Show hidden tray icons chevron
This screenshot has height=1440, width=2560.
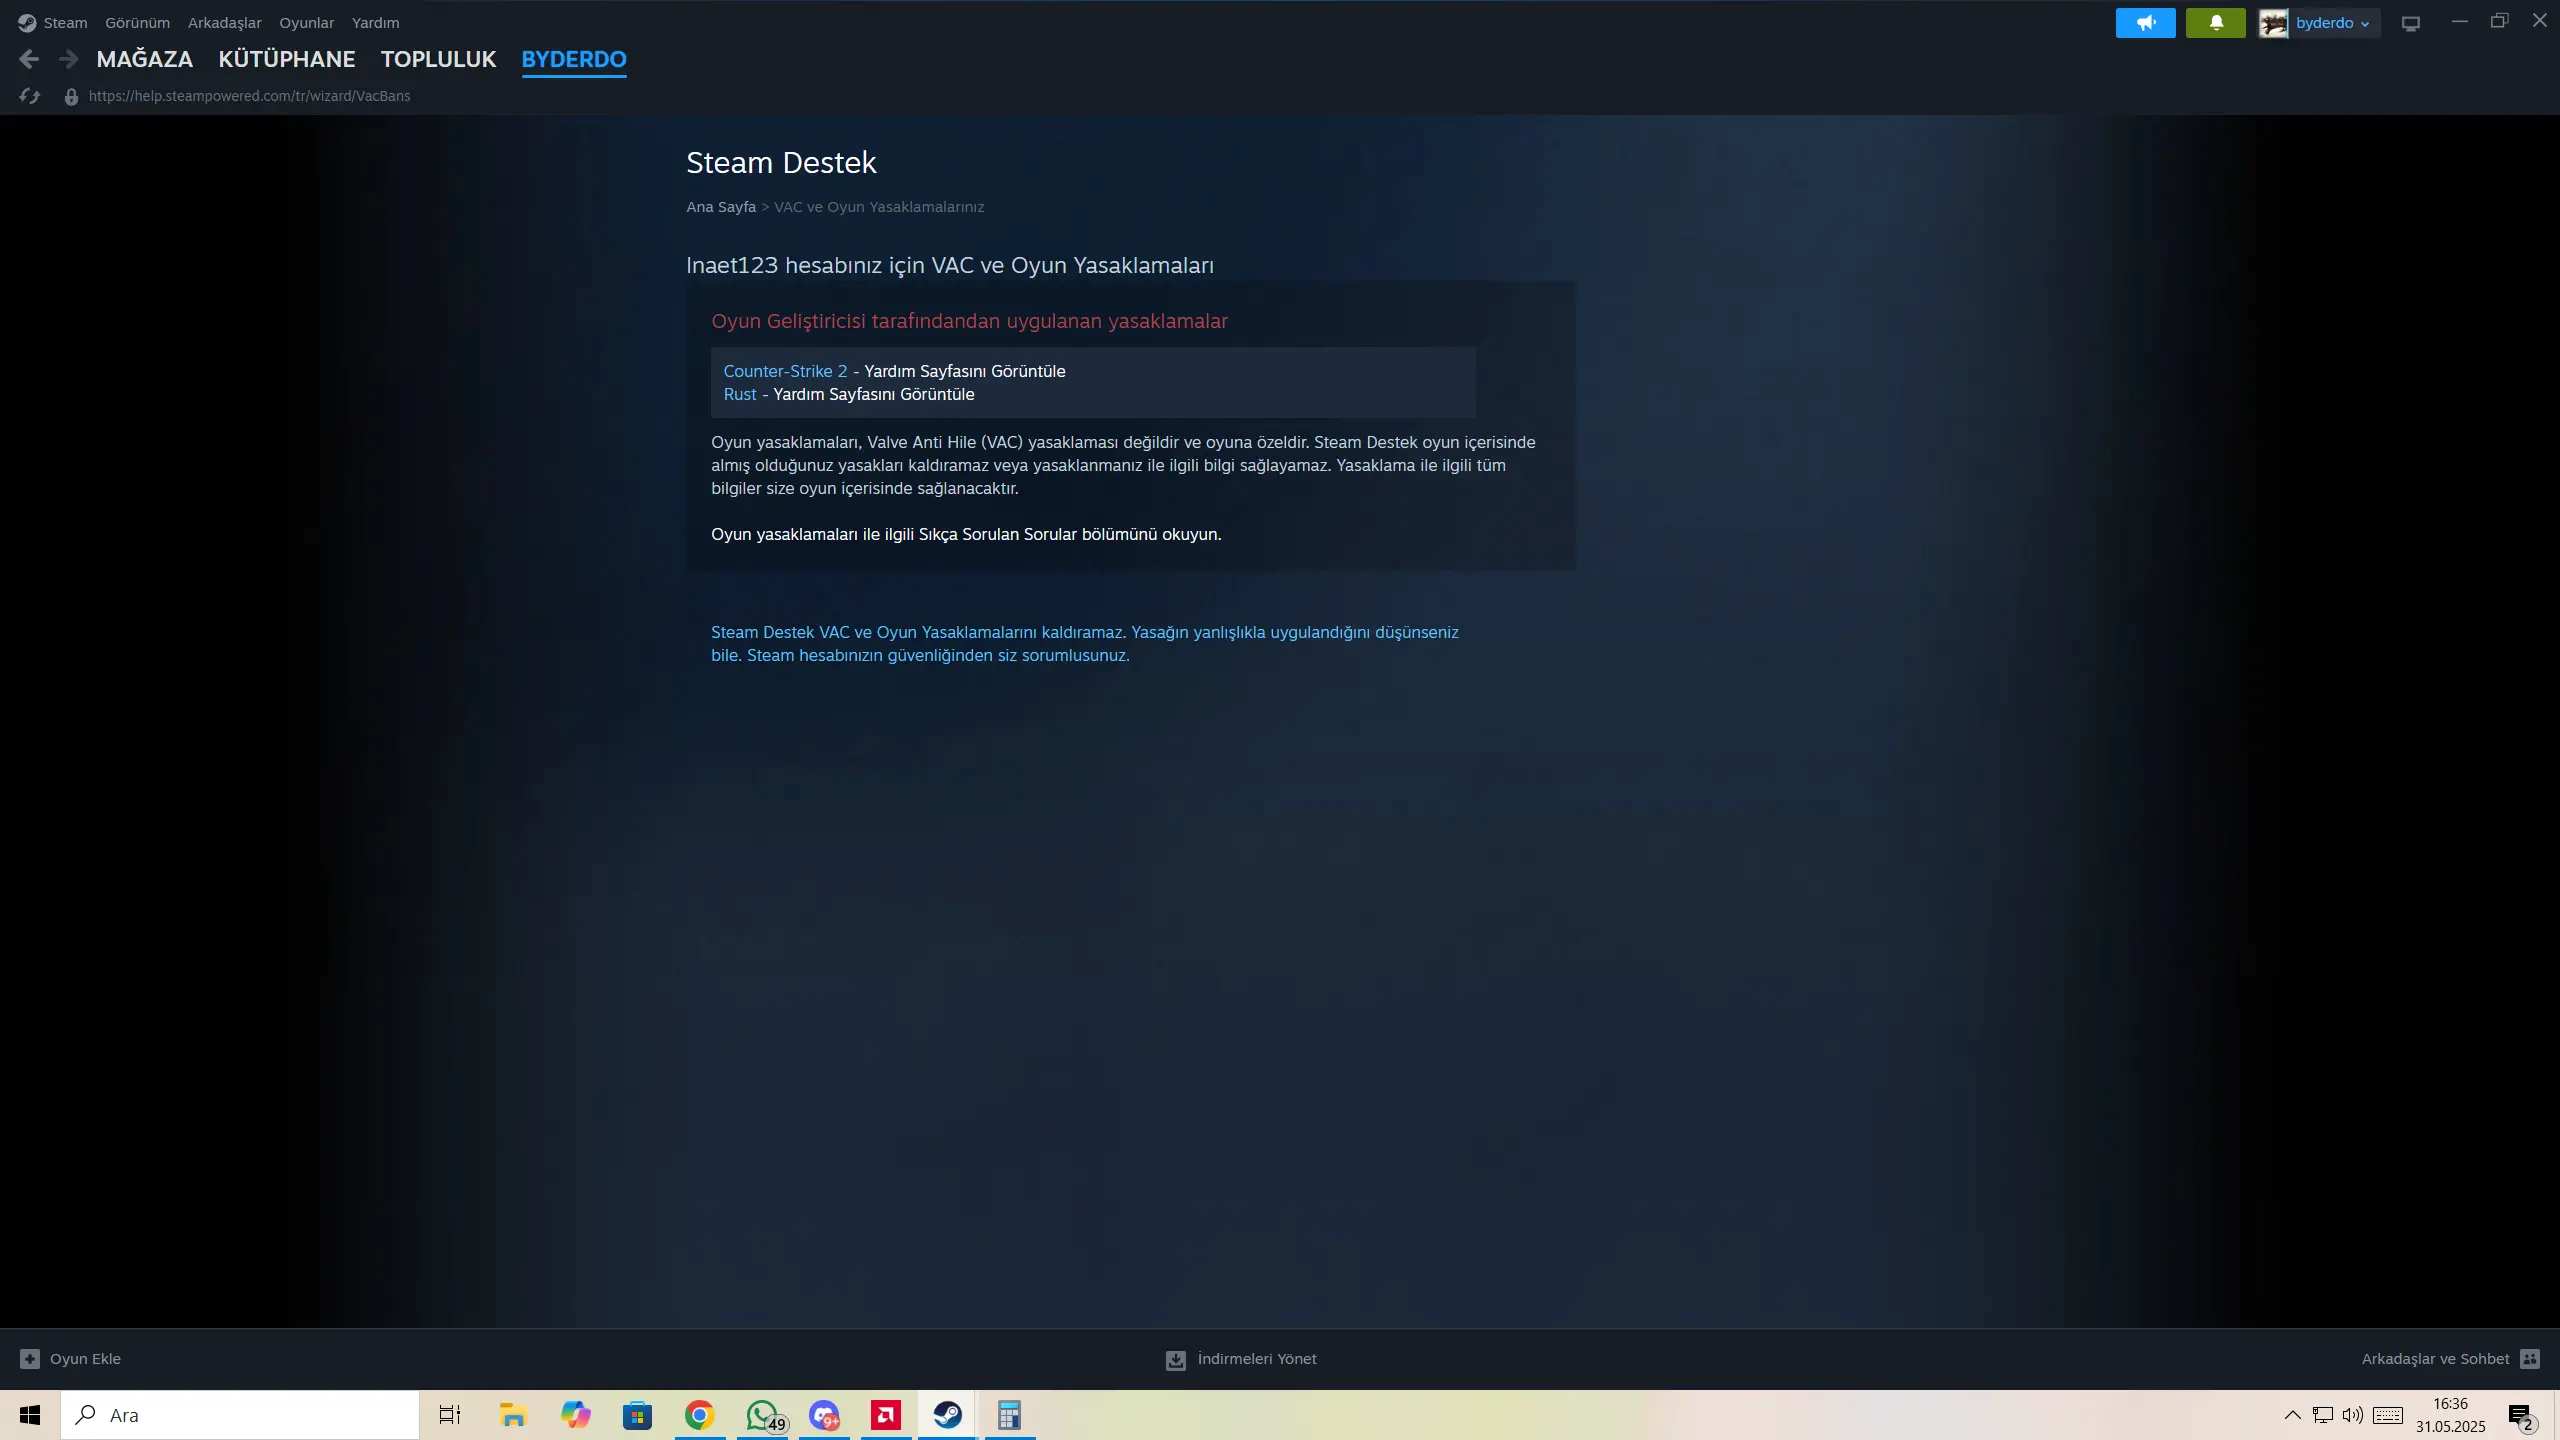[2292, 1415]
